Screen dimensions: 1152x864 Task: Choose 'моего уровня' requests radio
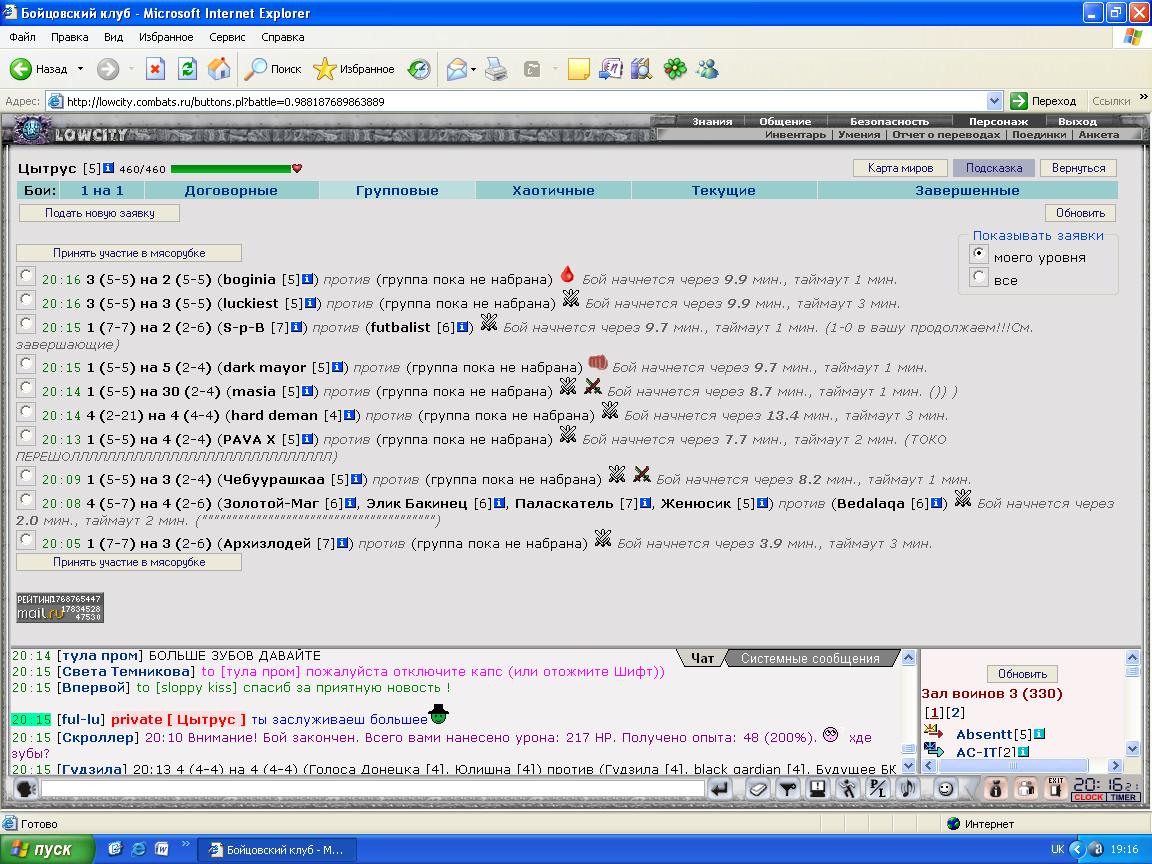pos(979,254)
